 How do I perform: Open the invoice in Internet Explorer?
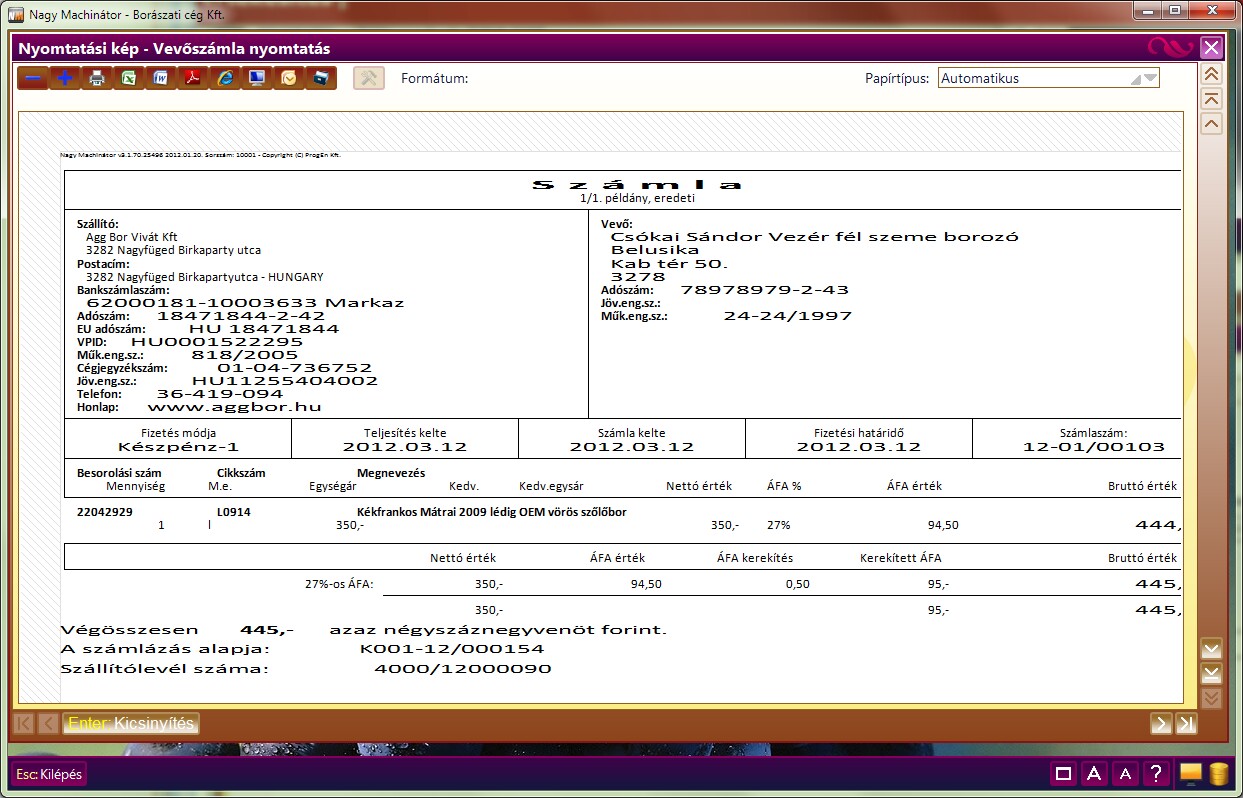tap(225, 78)
